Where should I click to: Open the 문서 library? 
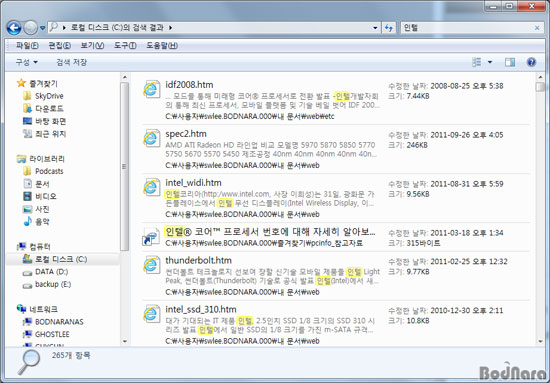click(x=36, y=184)
